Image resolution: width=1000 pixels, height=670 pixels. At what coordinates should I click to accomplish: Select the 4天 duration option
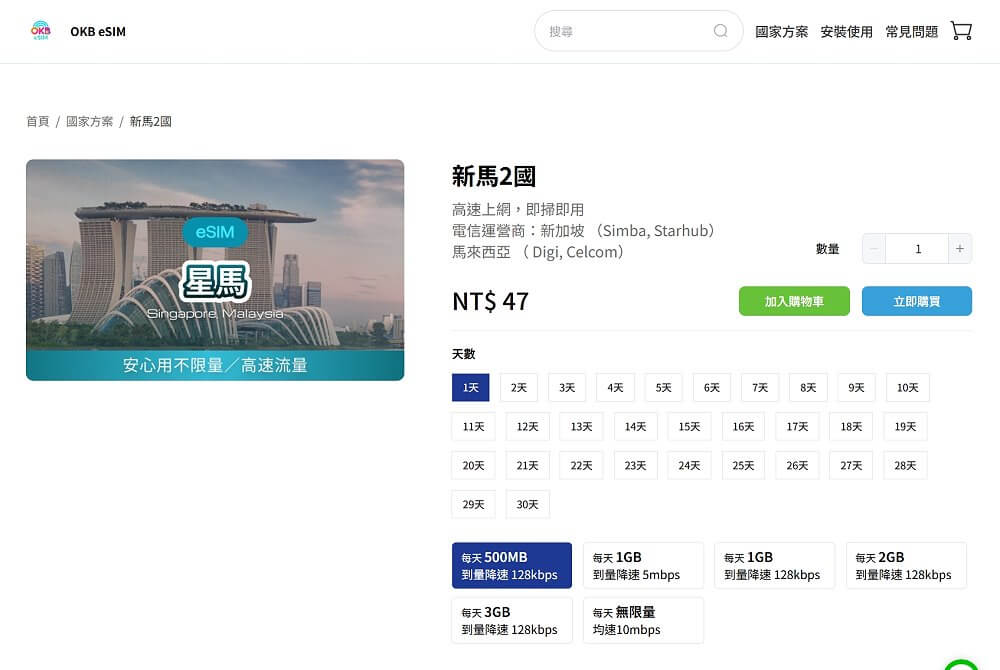(x=615, y=388)
